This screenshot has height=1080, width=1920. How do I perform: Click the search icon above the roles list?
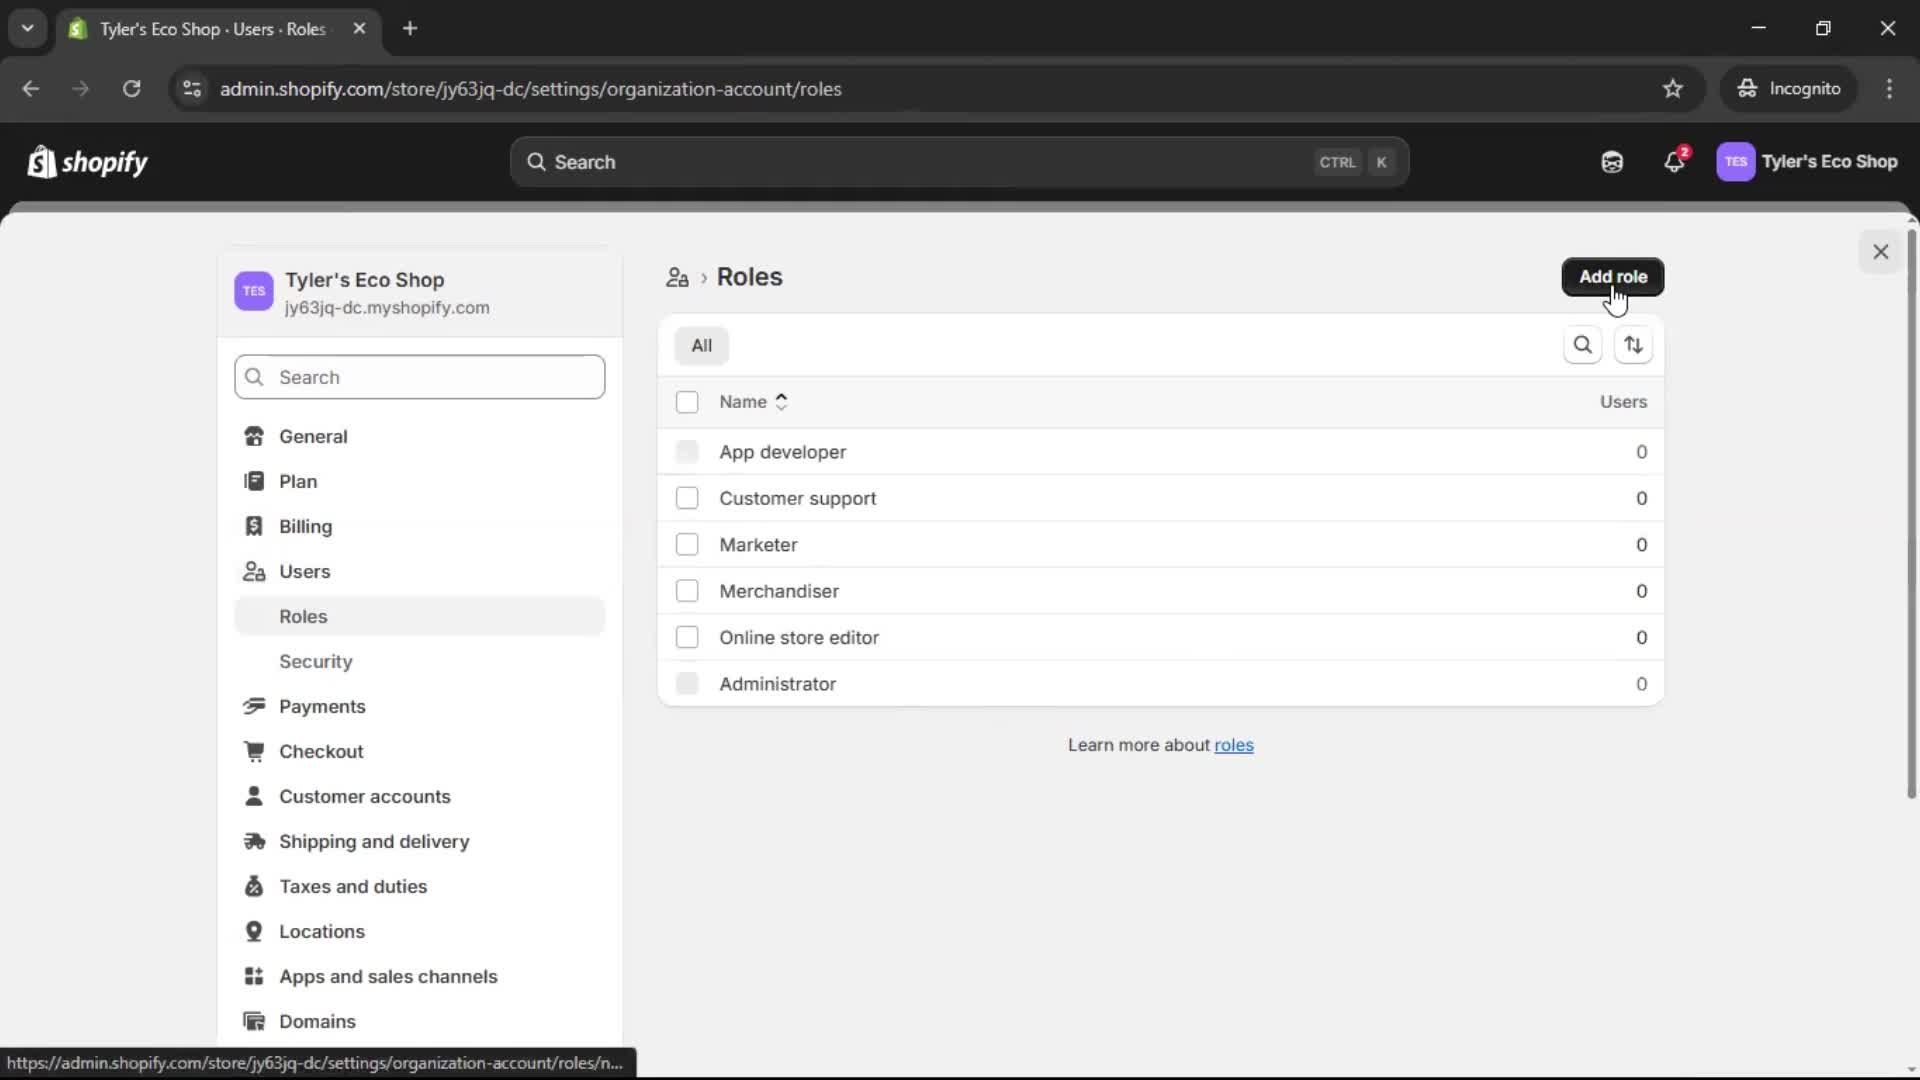(1583, 344)
